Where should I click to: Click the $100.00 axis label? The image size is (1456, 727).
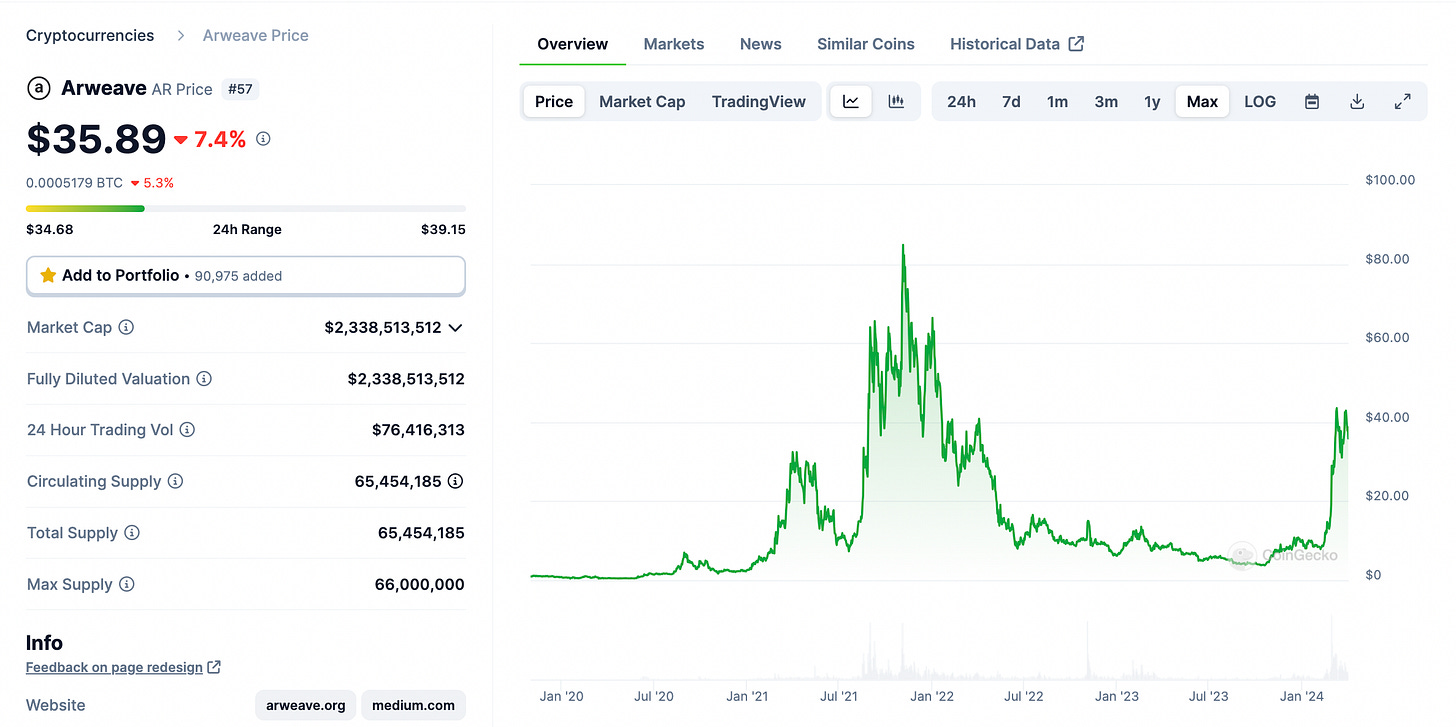pos(1390,180)
